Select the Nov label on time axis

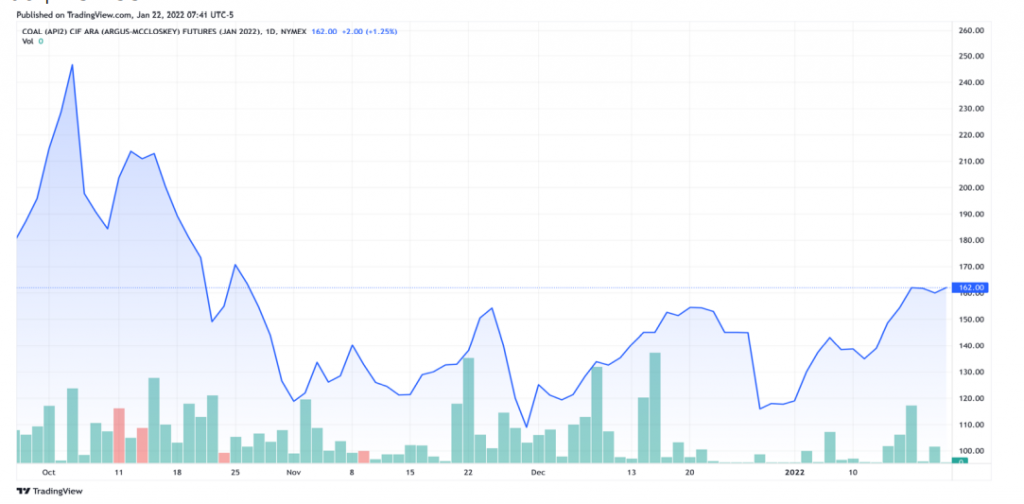[293, 471]
